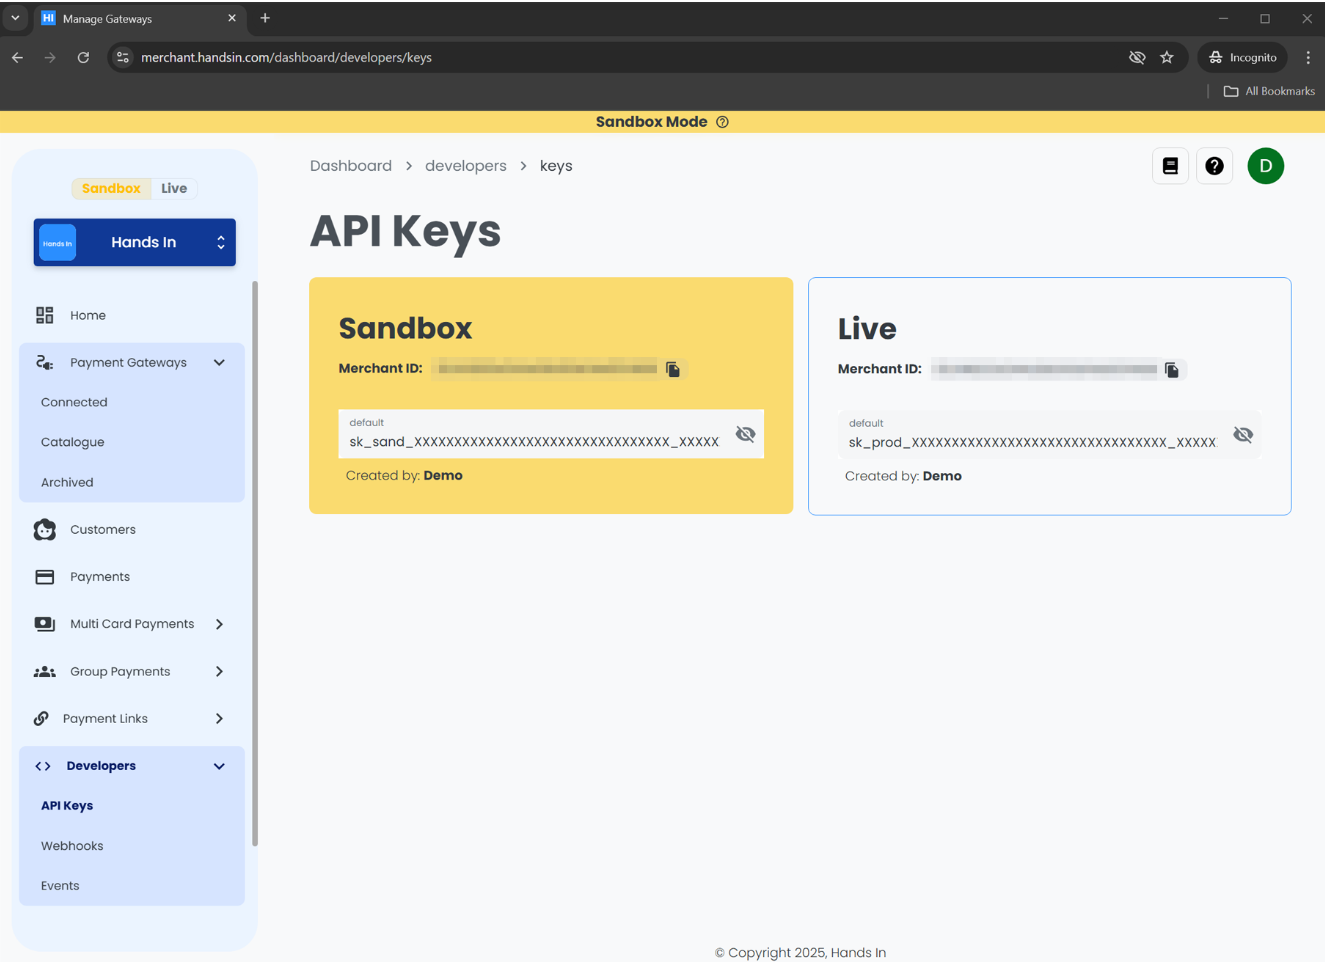Click the sidebar vertical scrollbar
1325x963 pixels.
pyautogui.click(x=255, y=564)
